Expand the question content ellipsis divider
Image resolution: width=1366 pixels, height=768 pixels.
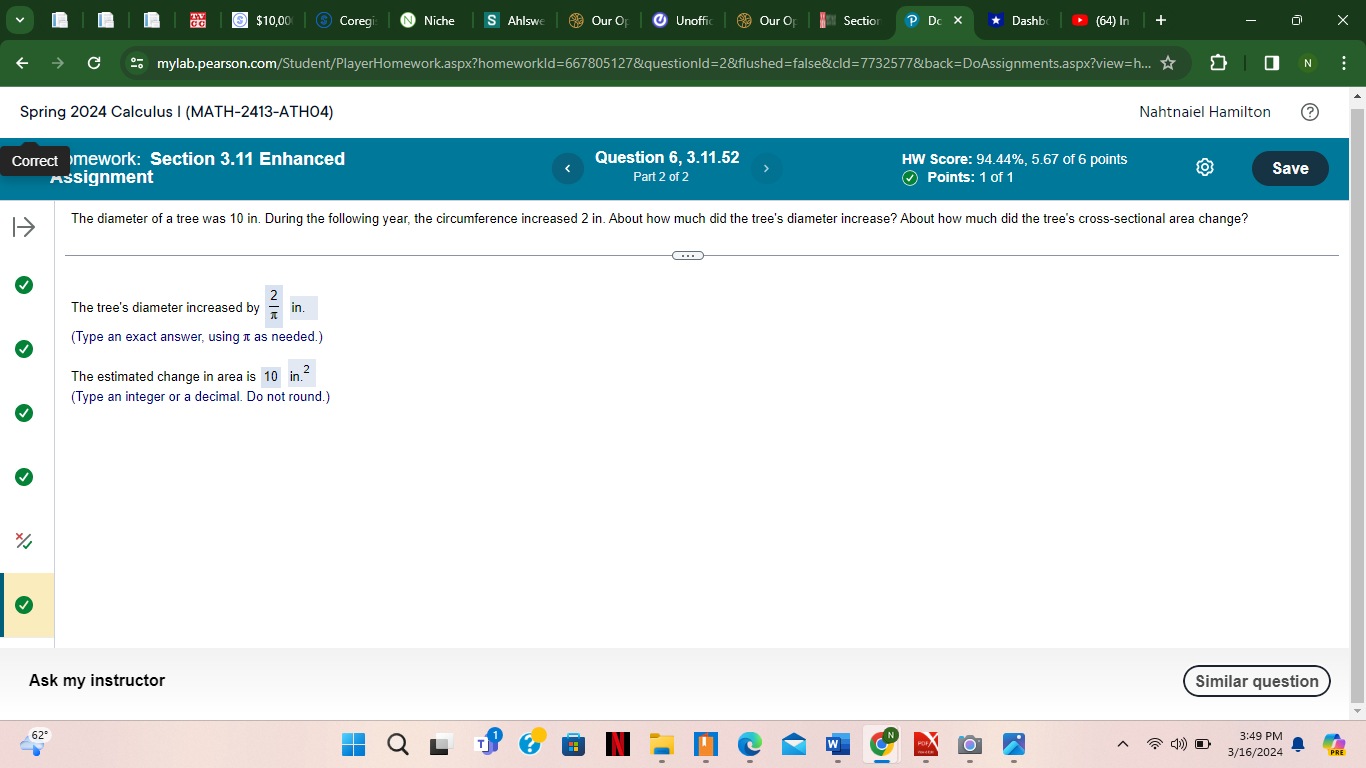coord(687,255)
